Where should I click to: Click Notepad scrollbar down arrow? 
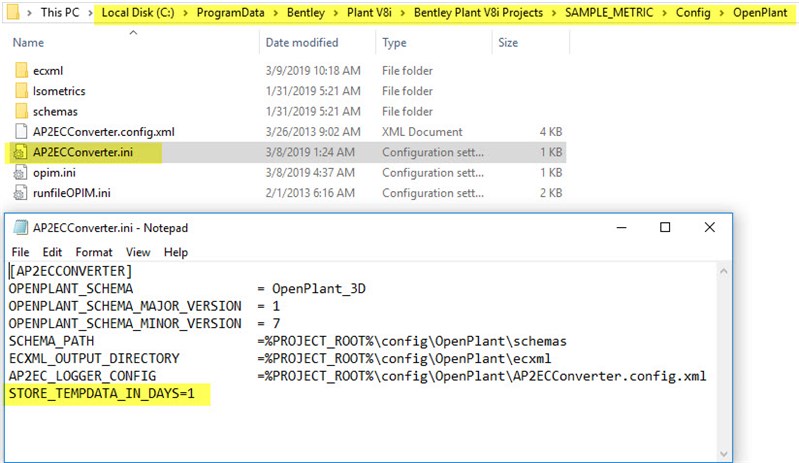coord(723,453)
